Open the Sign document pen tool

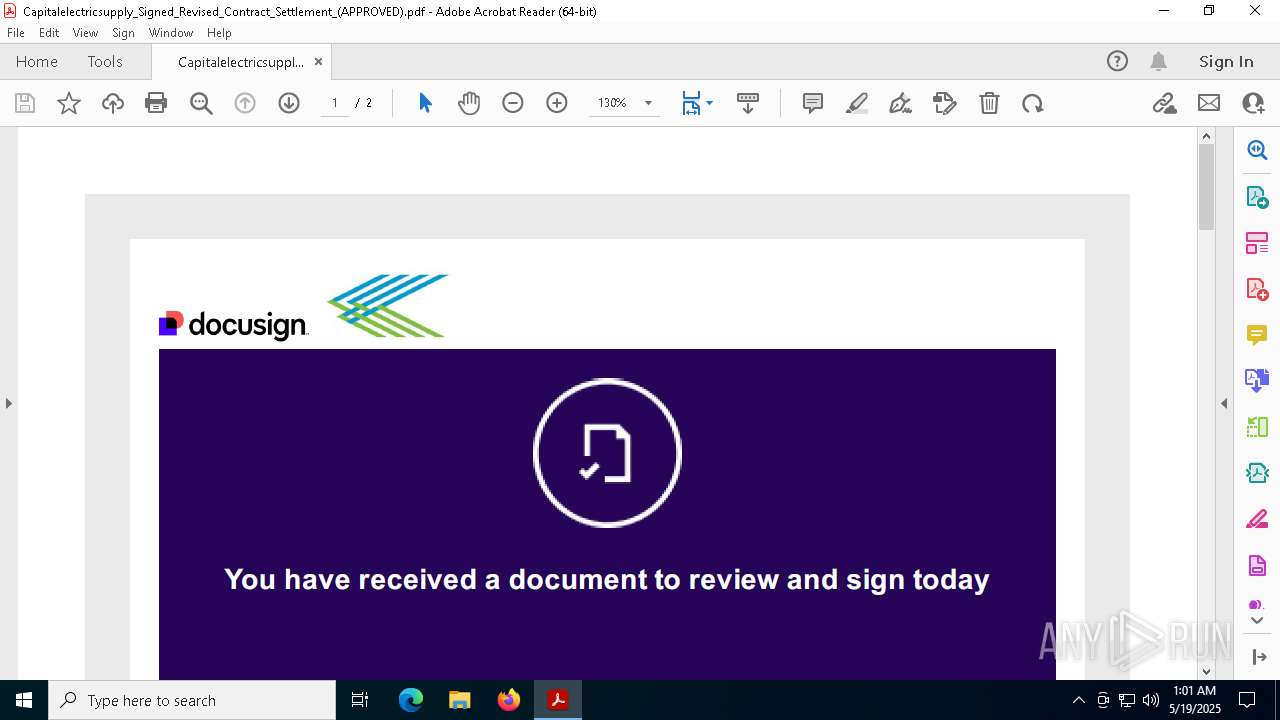pyautogui.click(x=901, y=103)
